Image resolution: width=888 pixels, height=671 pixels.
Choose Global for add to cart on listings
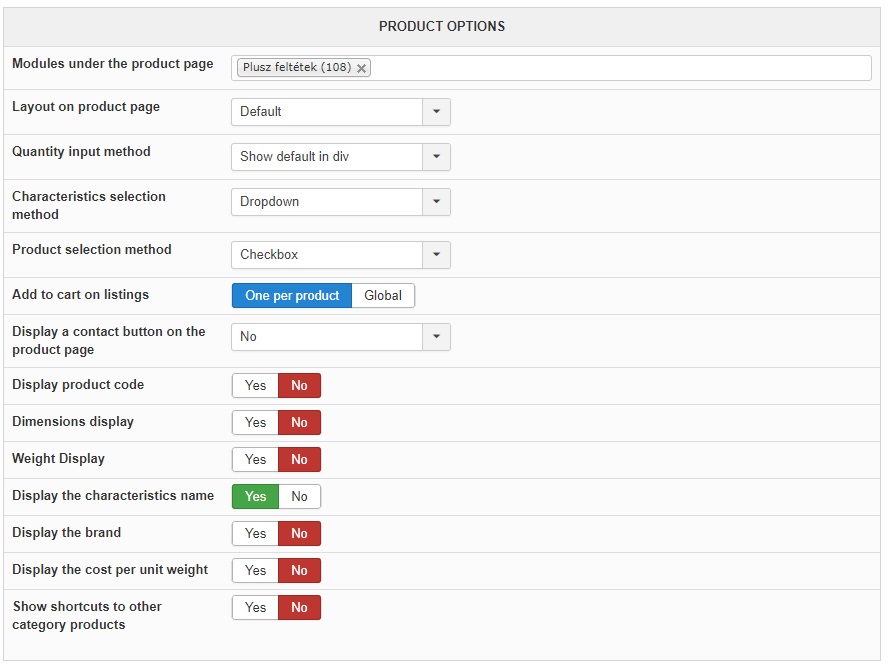tap(383, 296)
